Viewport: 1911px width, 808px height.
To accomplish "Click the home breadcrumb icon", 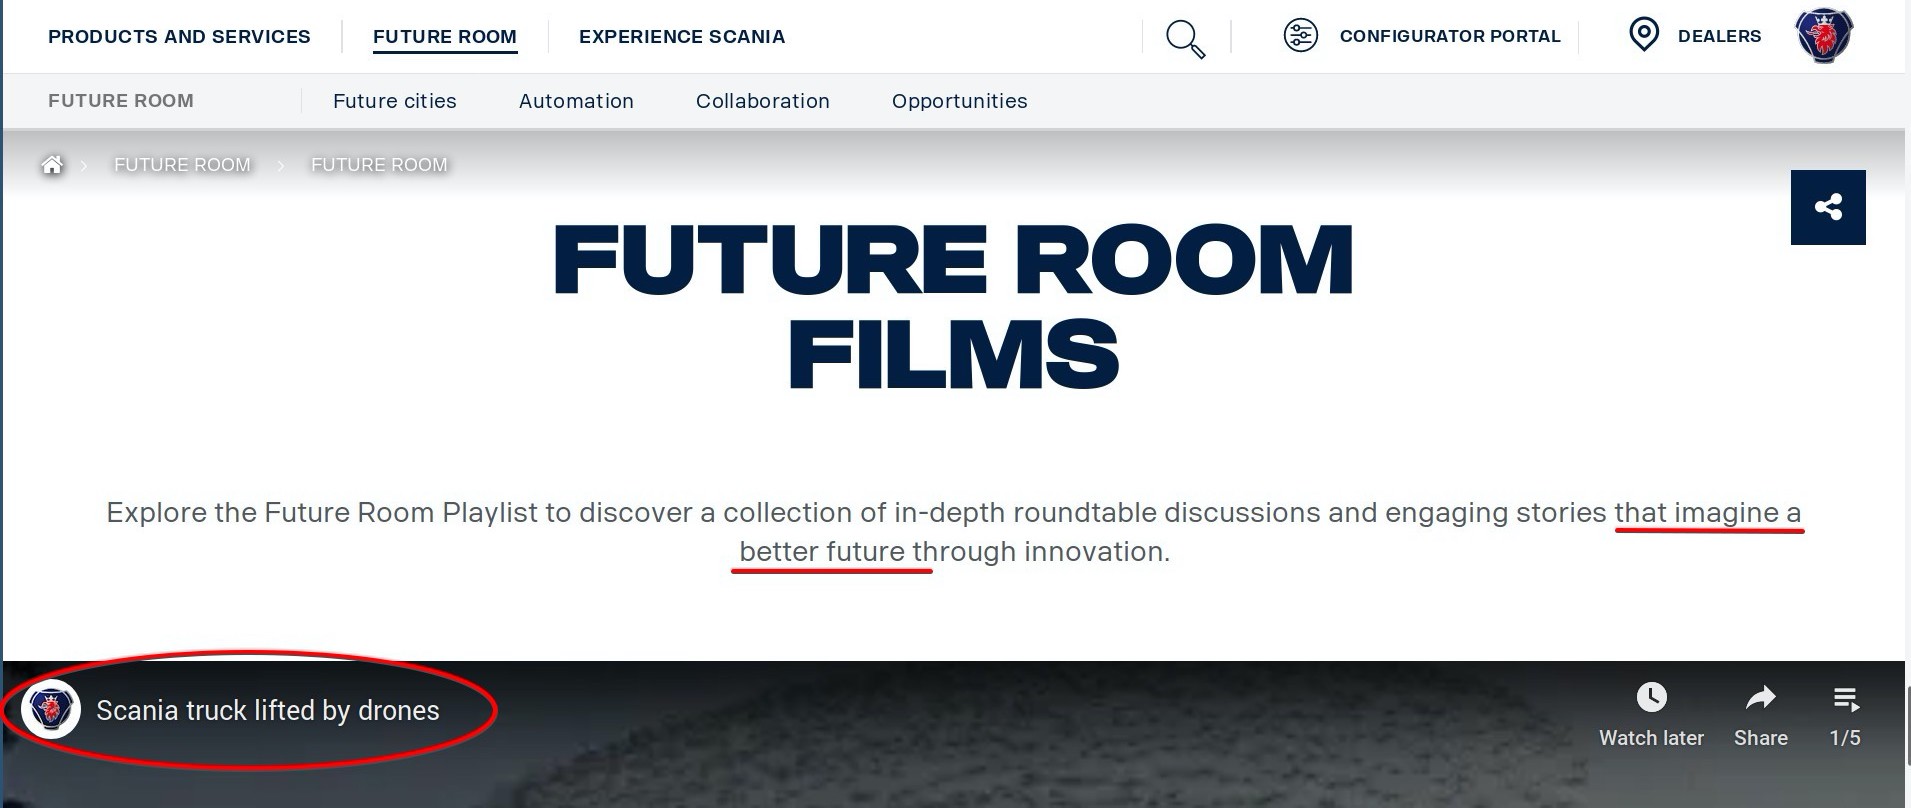I will (52, 165).
